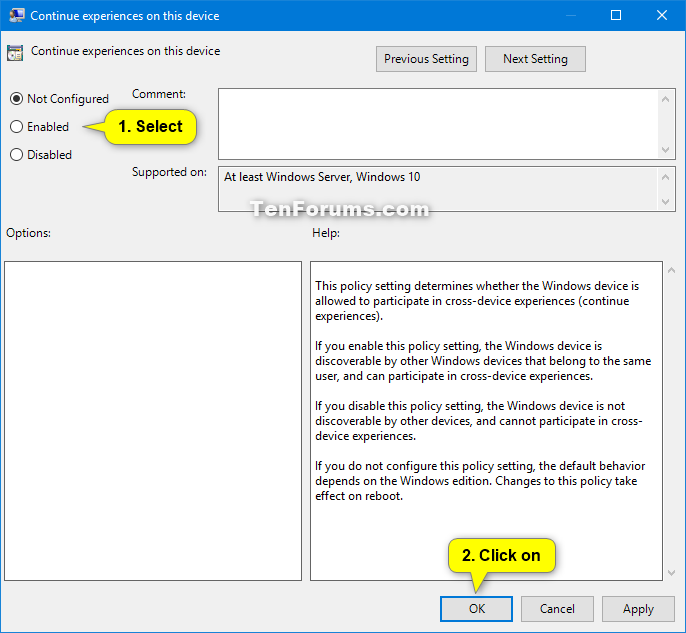The width and height of the screenshot is (686, 633).
Task: Click Supported on box scroll up arrow
Action: coord(665,177)
